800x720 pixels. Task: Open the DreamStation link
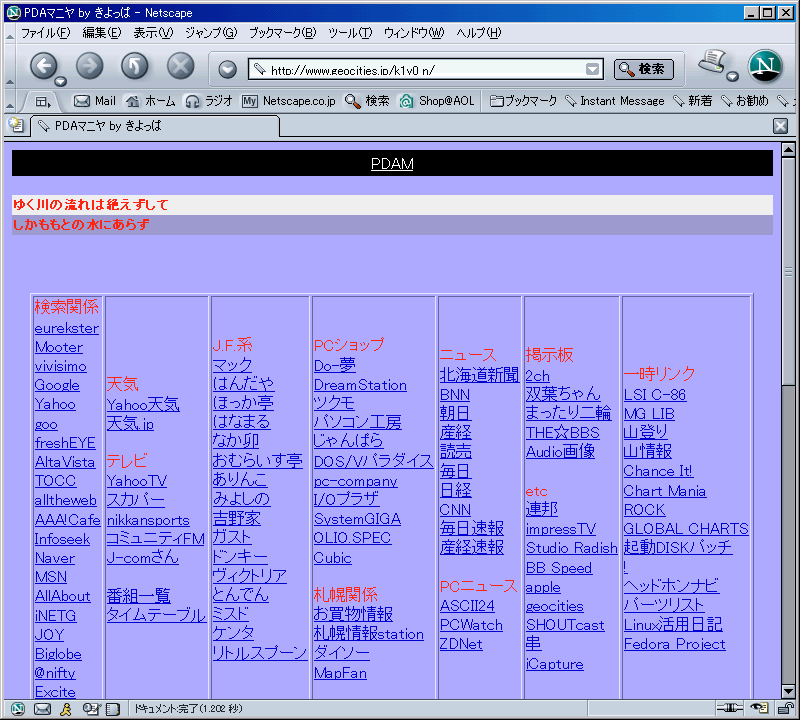pyautogui.click(x=360, y=385)
